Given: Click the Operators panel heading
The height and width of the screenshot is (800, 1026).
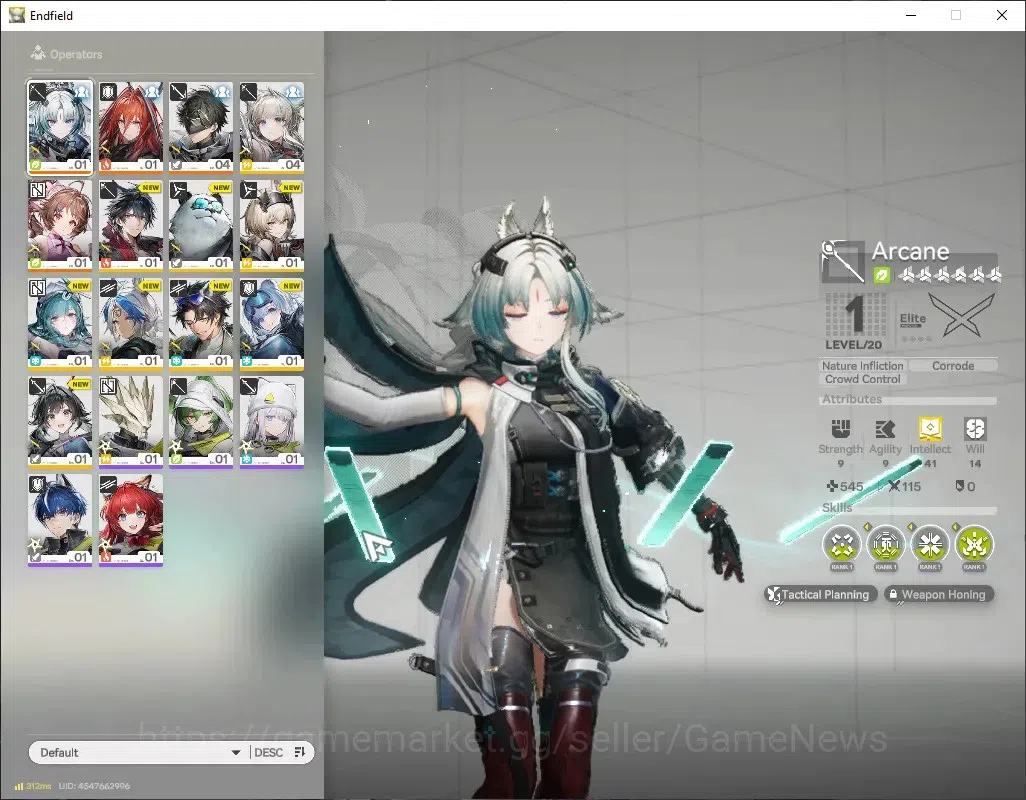Looking at the screenshot, I should tap(76, 54).
